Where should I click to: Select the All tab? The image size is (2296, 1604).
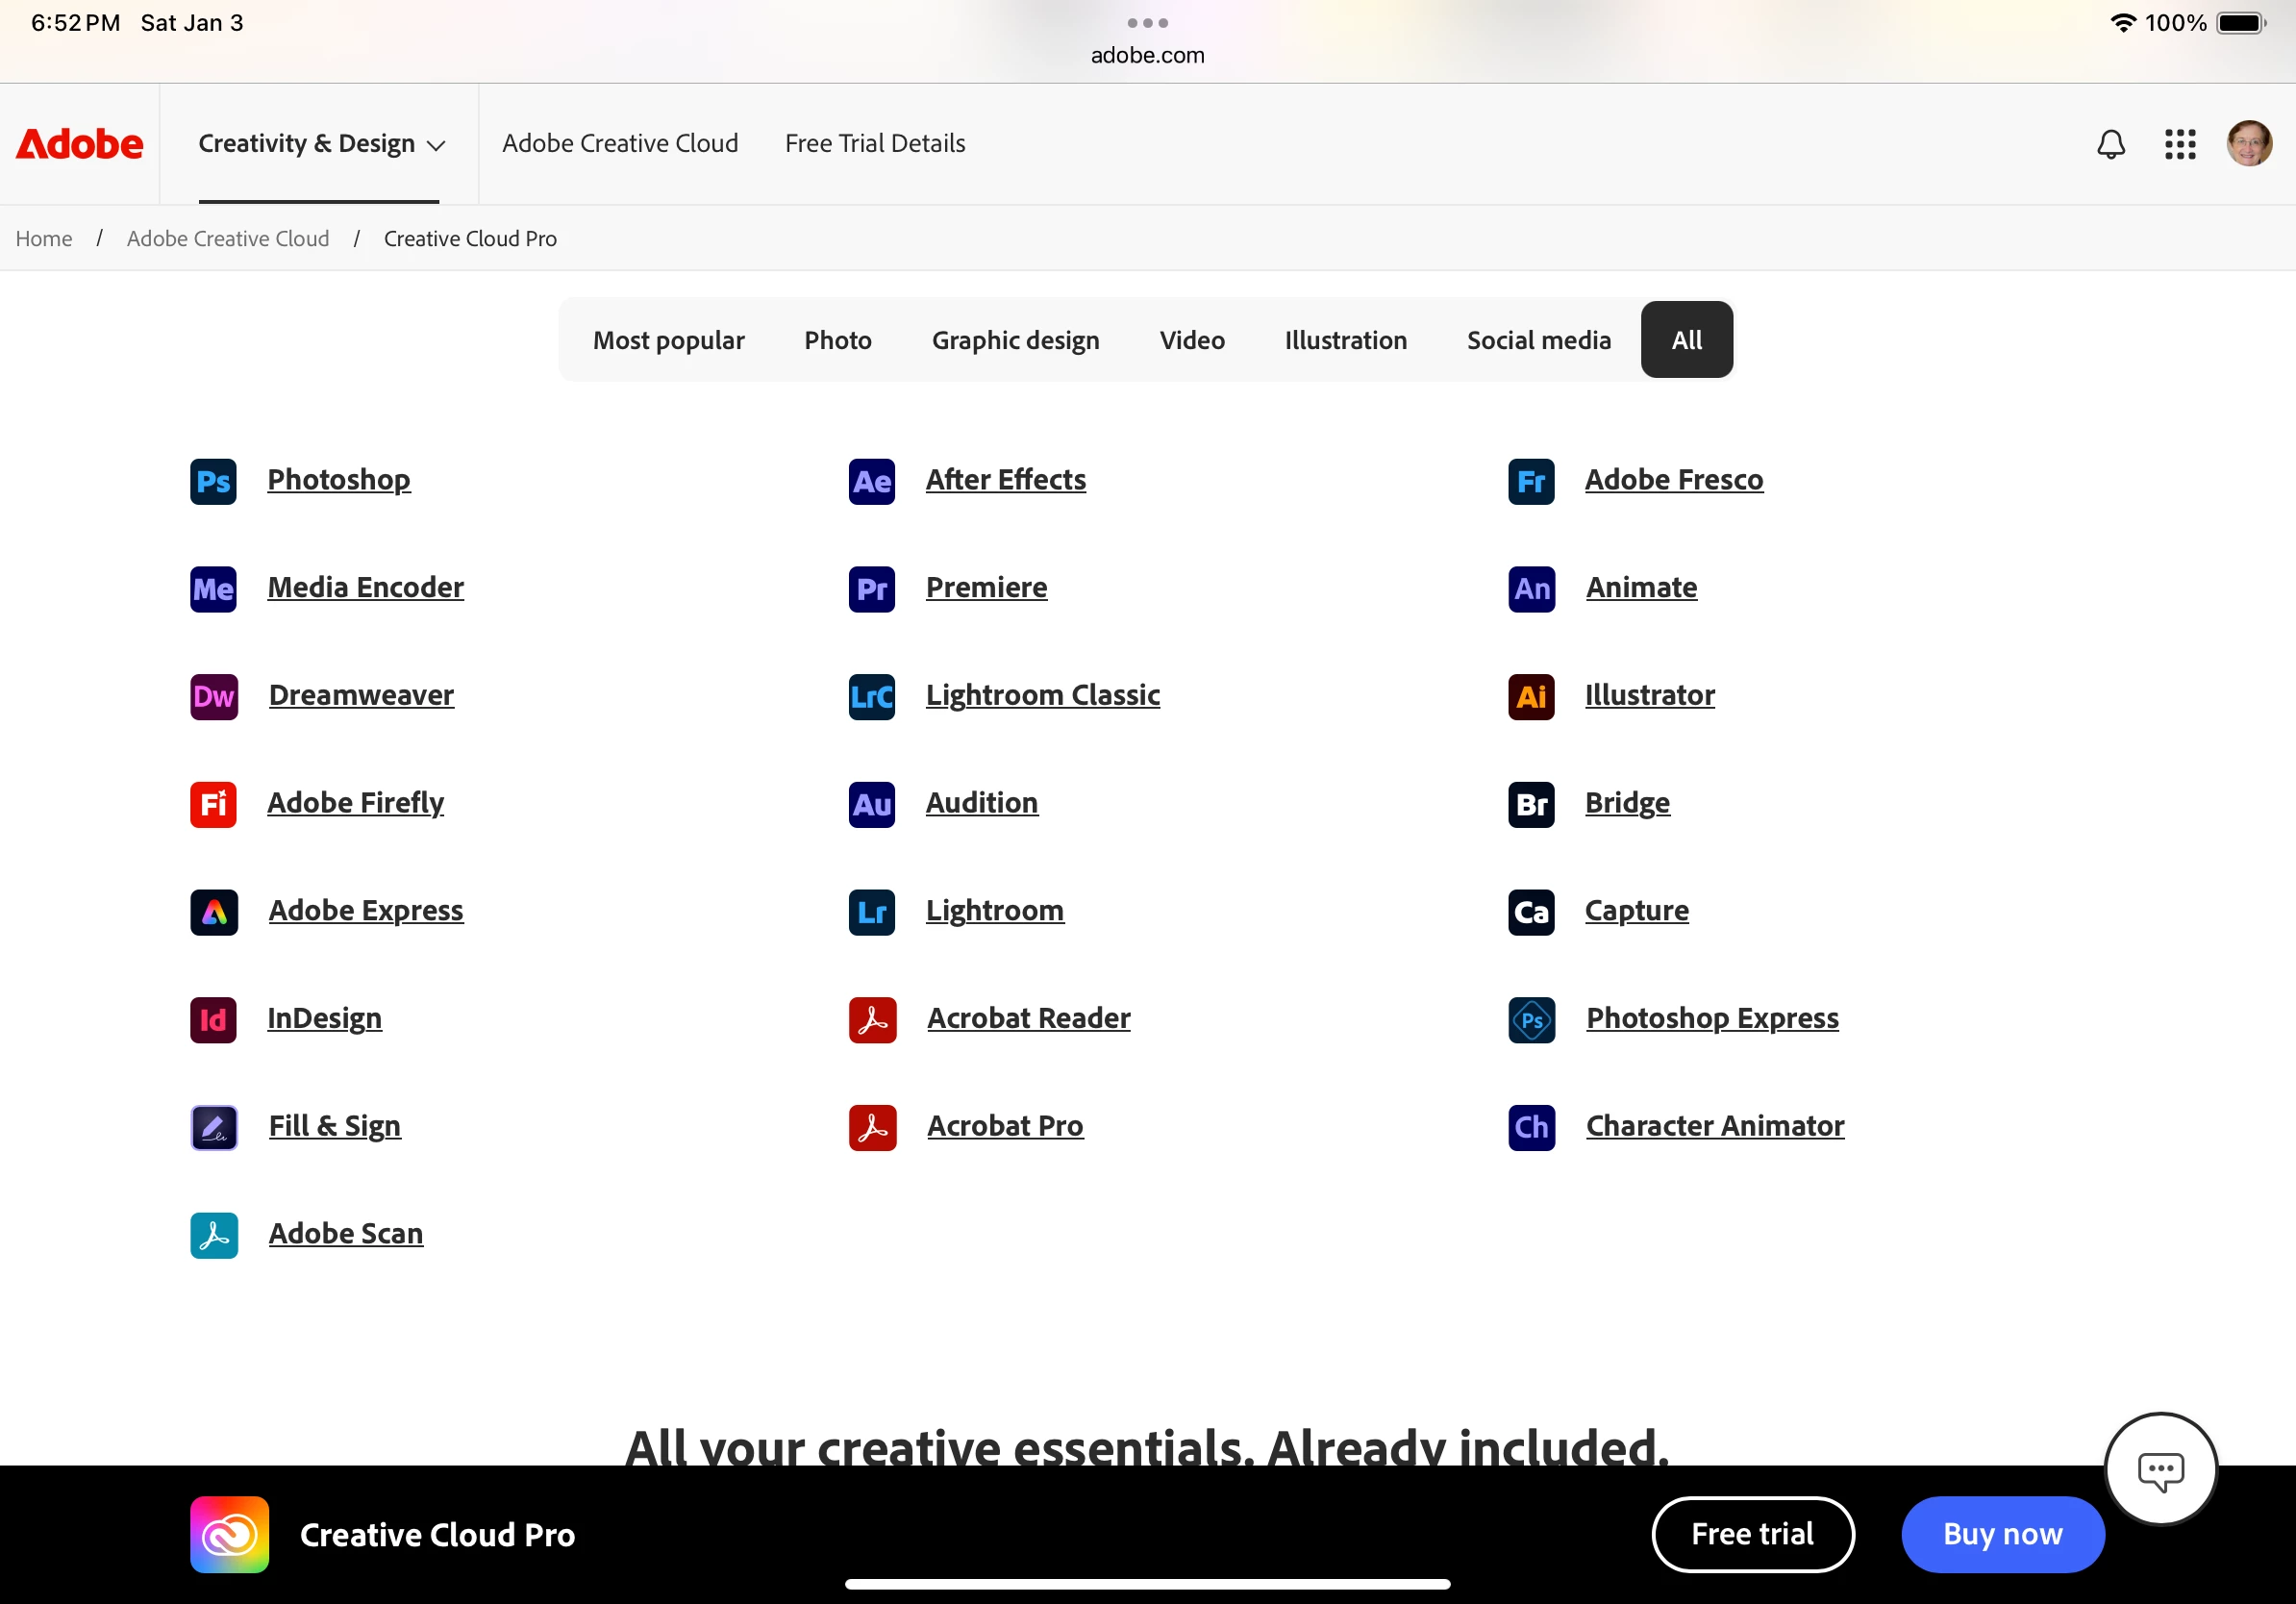click(1686, 340)
